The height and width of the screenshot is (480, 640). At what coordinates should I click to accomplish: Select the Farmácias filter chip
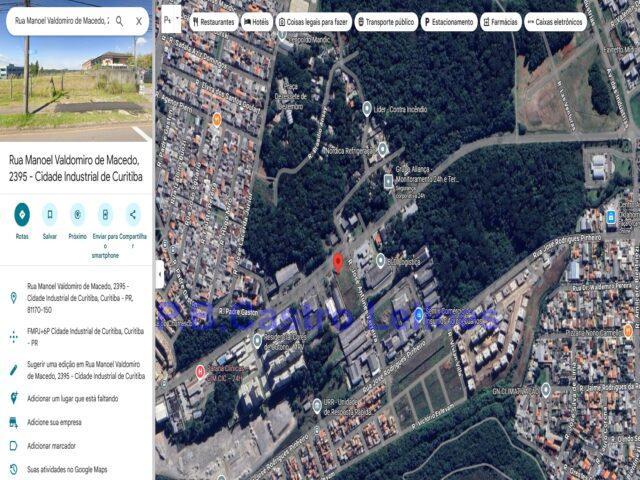(x=501, y=22)
